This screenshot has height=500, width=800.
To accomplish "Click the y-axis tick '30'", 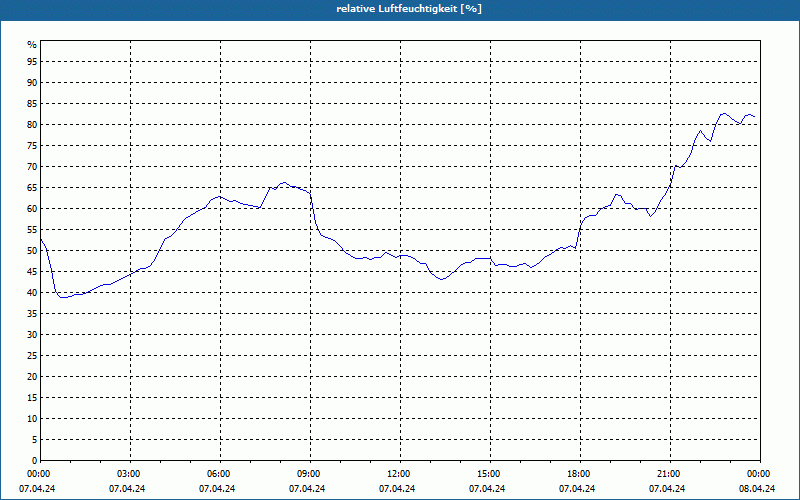I will (x=32, y=335).
